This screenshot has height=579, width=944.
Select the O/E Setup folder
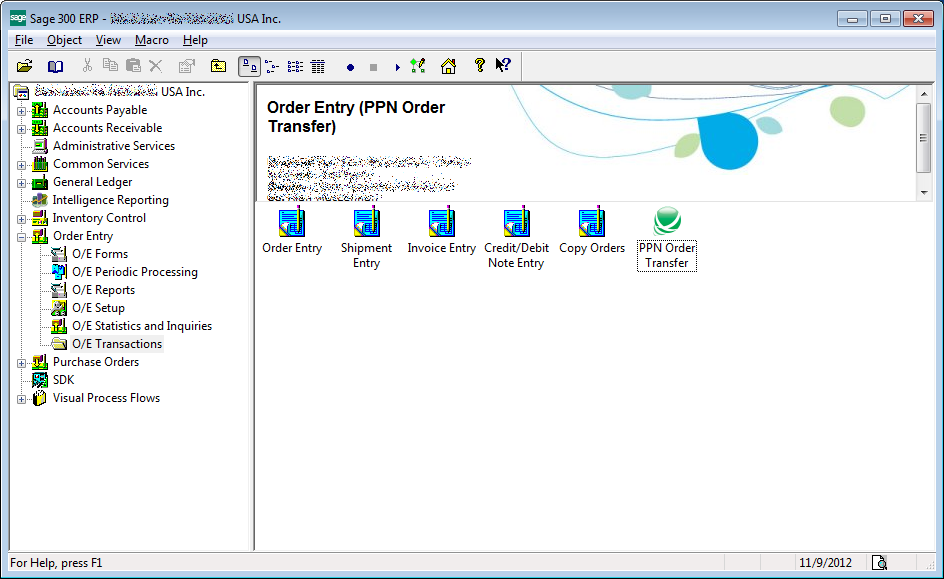[x=99, y=308]
